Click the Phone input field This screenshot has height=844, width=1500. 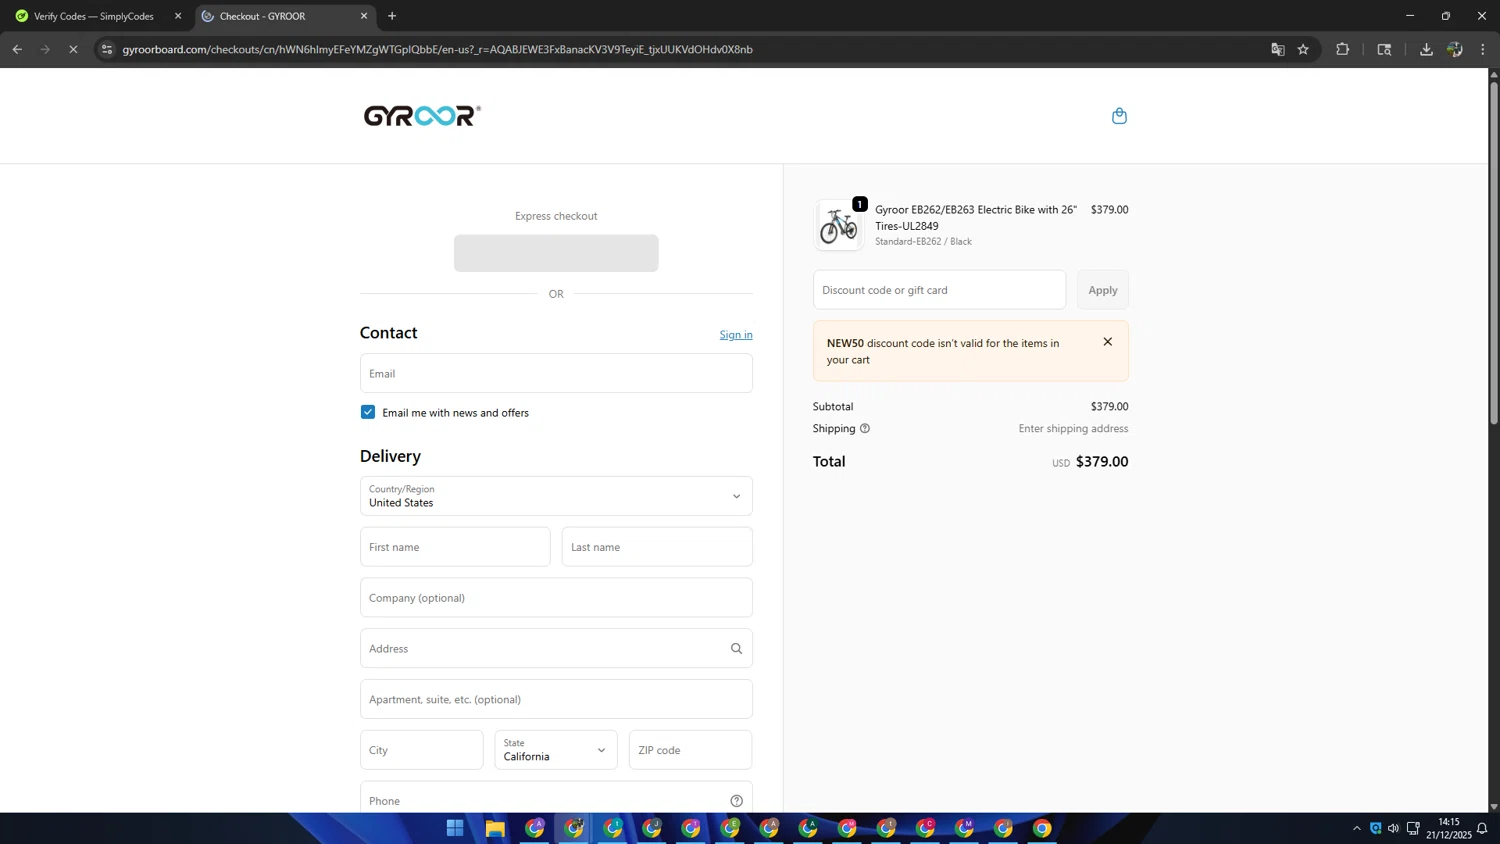pyautogui.click(x=556, y=798)
